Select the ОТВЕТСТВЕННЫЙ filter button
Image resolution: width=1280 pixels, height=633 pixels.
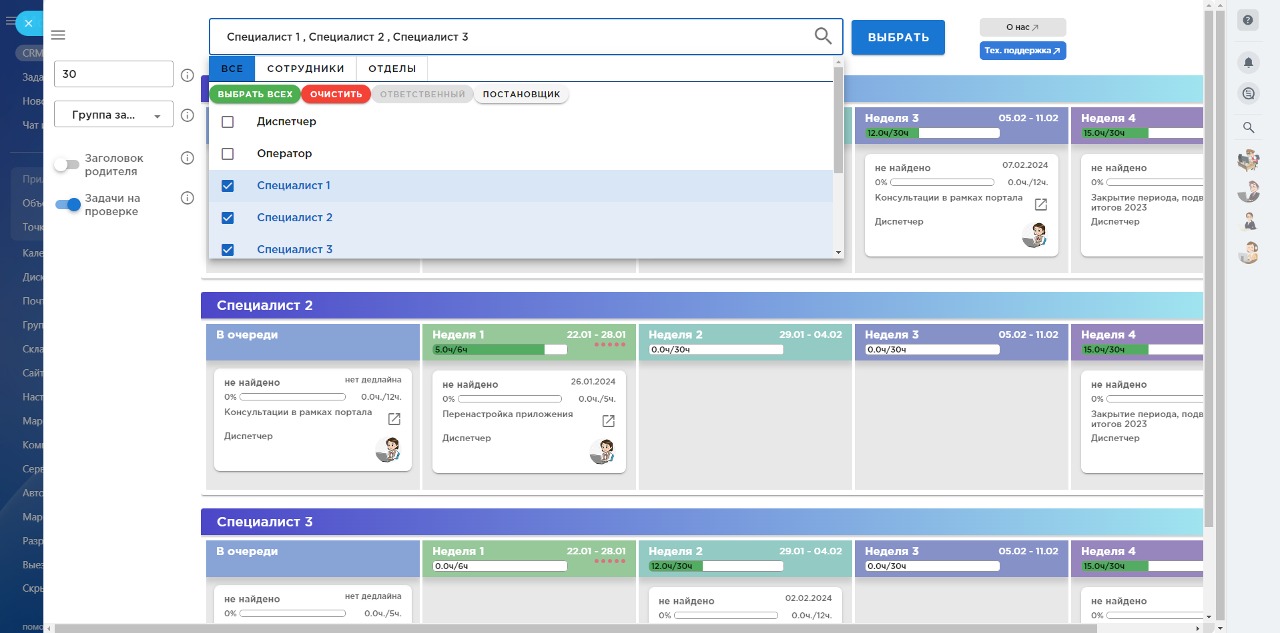coord(423,94)
